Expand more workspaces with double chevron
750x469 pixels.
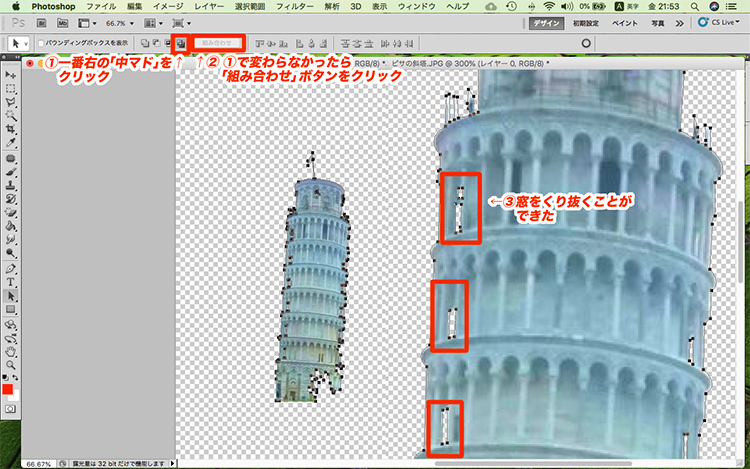679,23
